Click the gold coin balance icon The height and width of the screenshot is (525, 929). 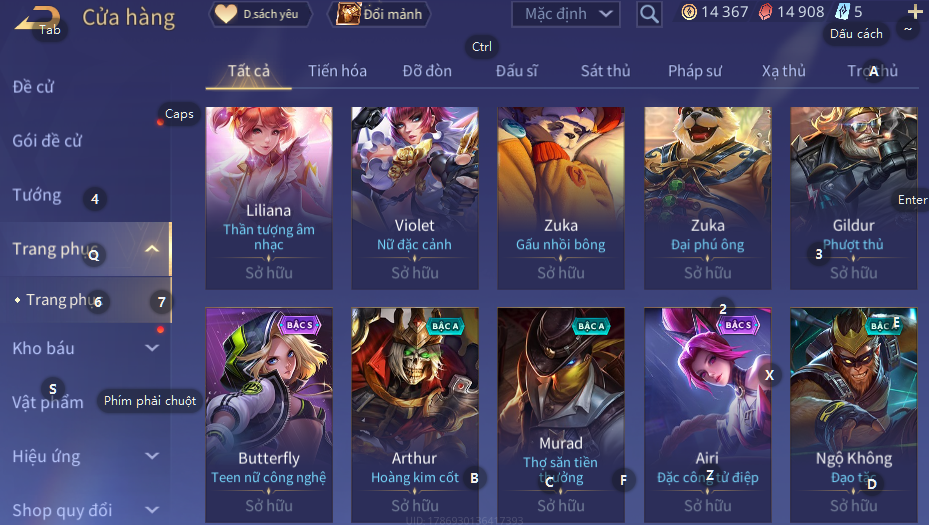pos(689,12)
